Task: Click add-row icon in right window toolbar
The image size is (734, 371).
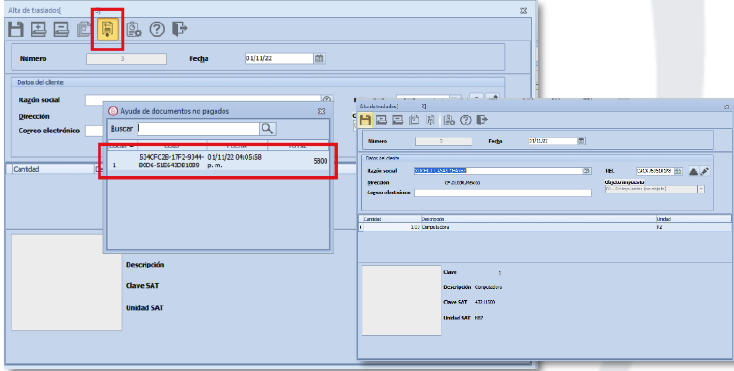Action: pos(382,120)
